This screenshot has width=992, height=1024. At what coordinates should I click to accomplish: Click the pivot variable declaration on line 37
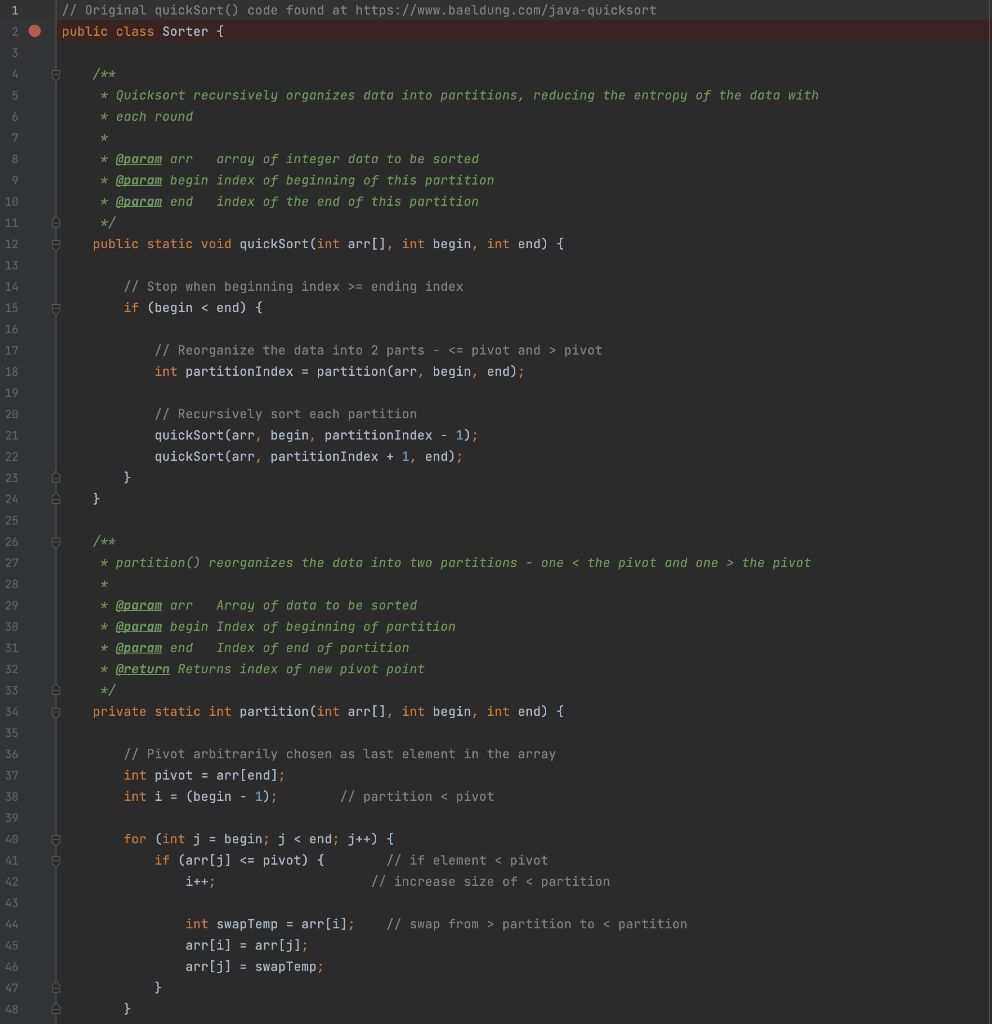coord(176,775)
